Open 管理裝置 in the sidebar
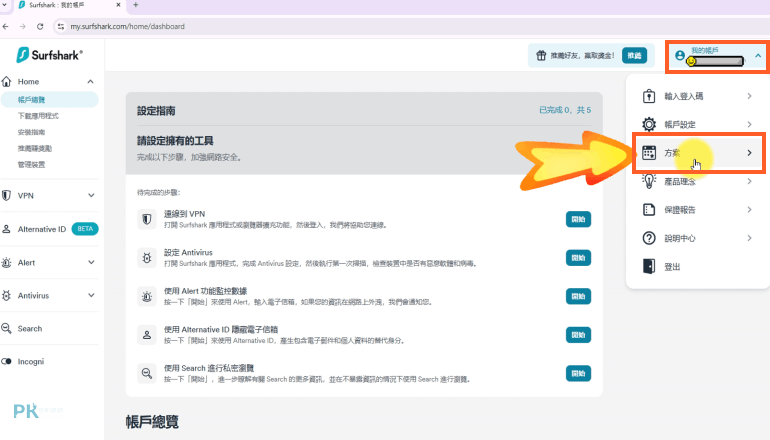This screenshot has height=440, width=770. [31, 165]
